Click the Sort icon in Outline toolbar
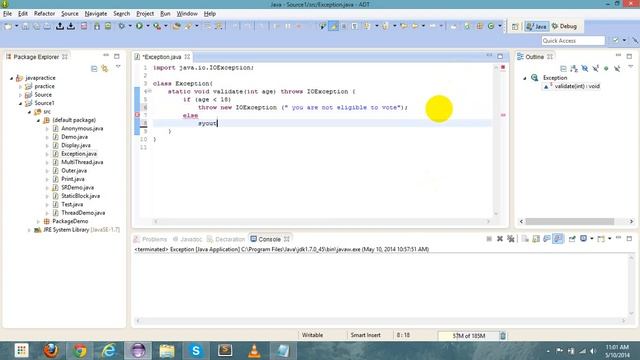The height and width of the screenshot is (360, 640). pyautogui.click(x=574, y=69)
